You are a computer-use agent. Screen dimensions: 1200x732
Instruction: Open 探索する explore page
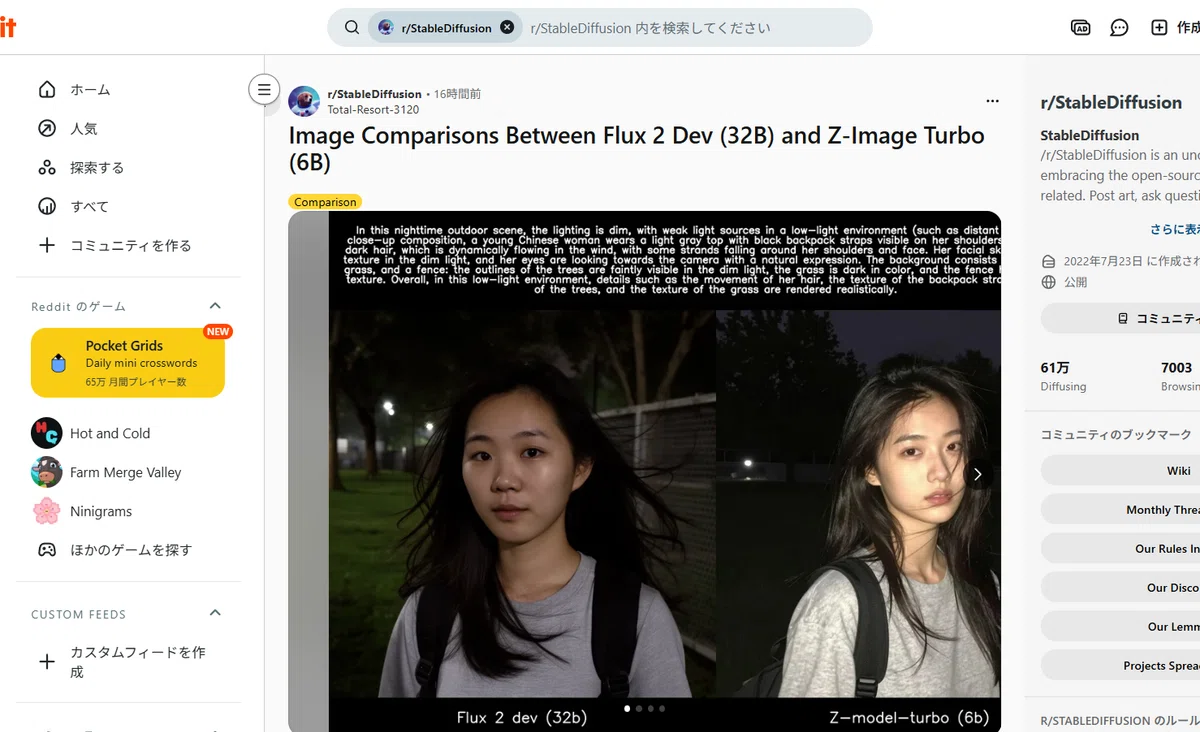pos(128,168)
